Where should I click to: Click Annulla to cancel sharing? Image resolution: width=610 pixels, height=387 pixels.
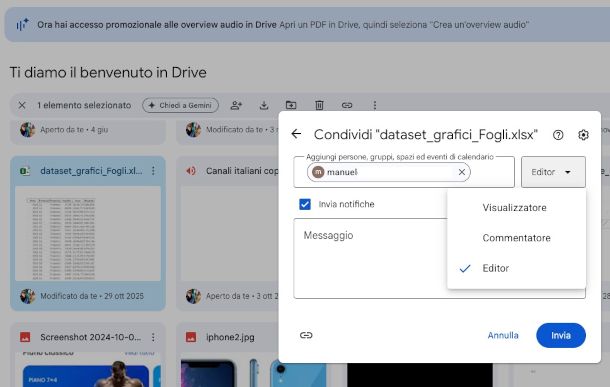[503, 335]
